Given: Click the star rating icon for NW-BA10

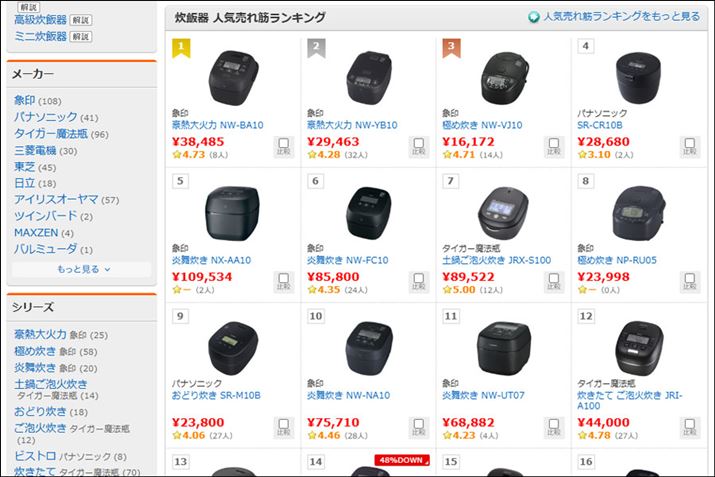Looking at the screenshot, I should click(x=177, y=155).
